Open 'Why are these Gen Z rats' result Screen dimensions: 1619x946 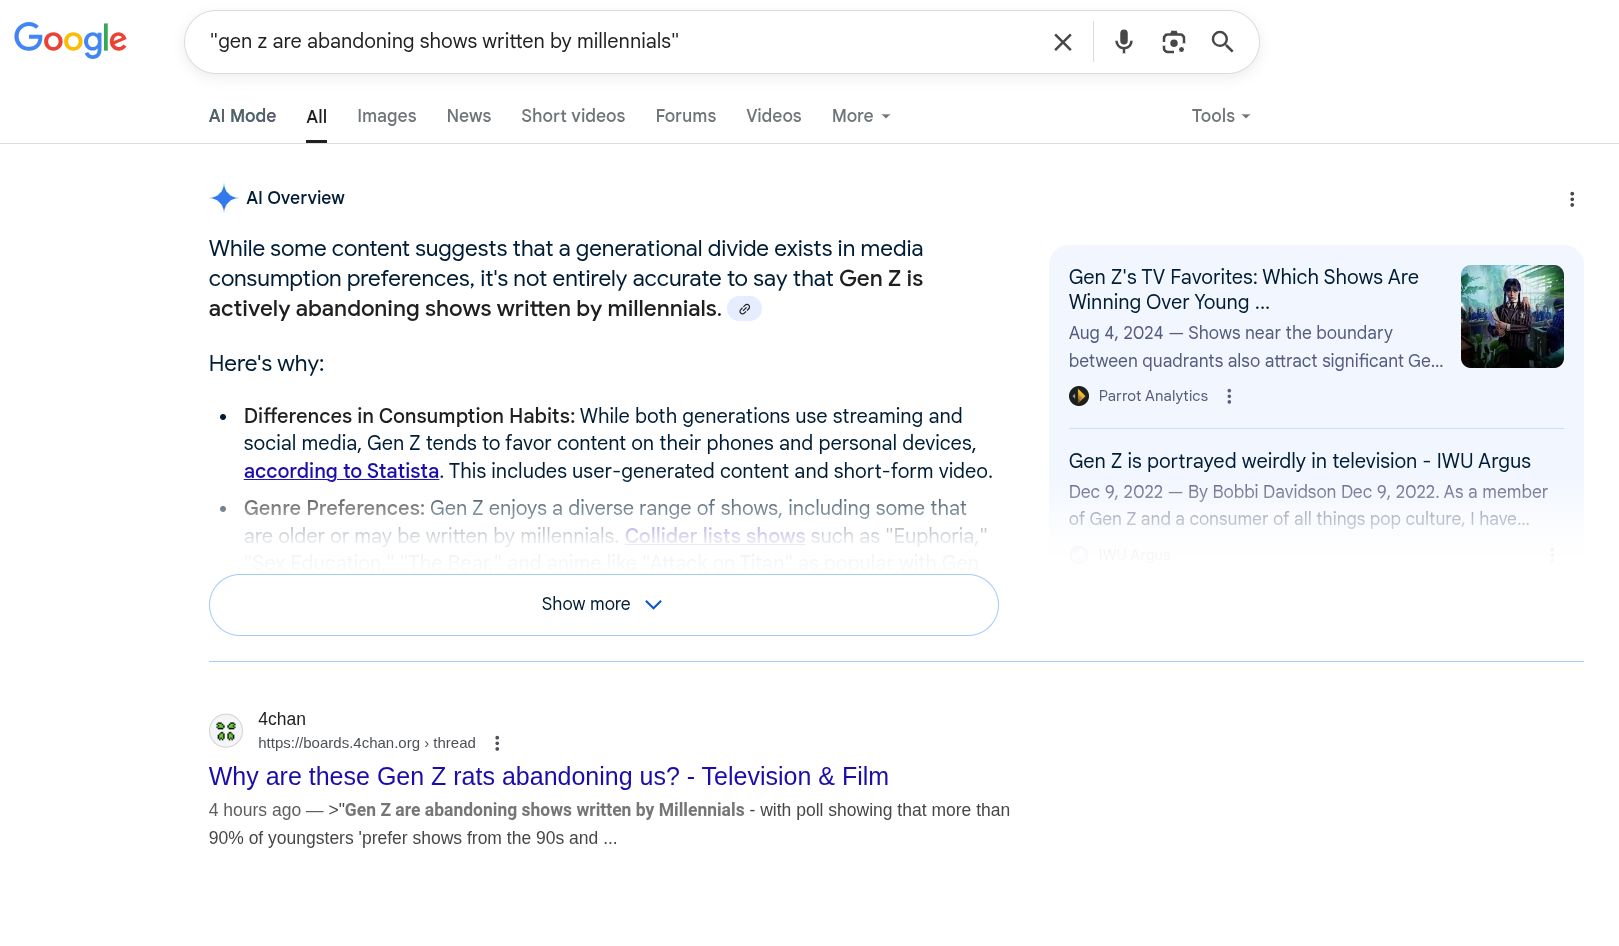coord(548,776)
